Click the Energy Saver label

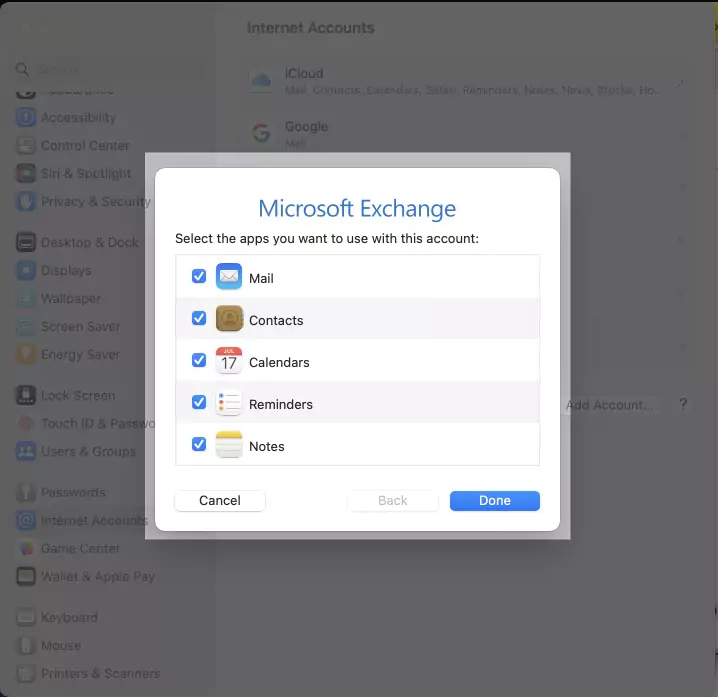[81, 354]
